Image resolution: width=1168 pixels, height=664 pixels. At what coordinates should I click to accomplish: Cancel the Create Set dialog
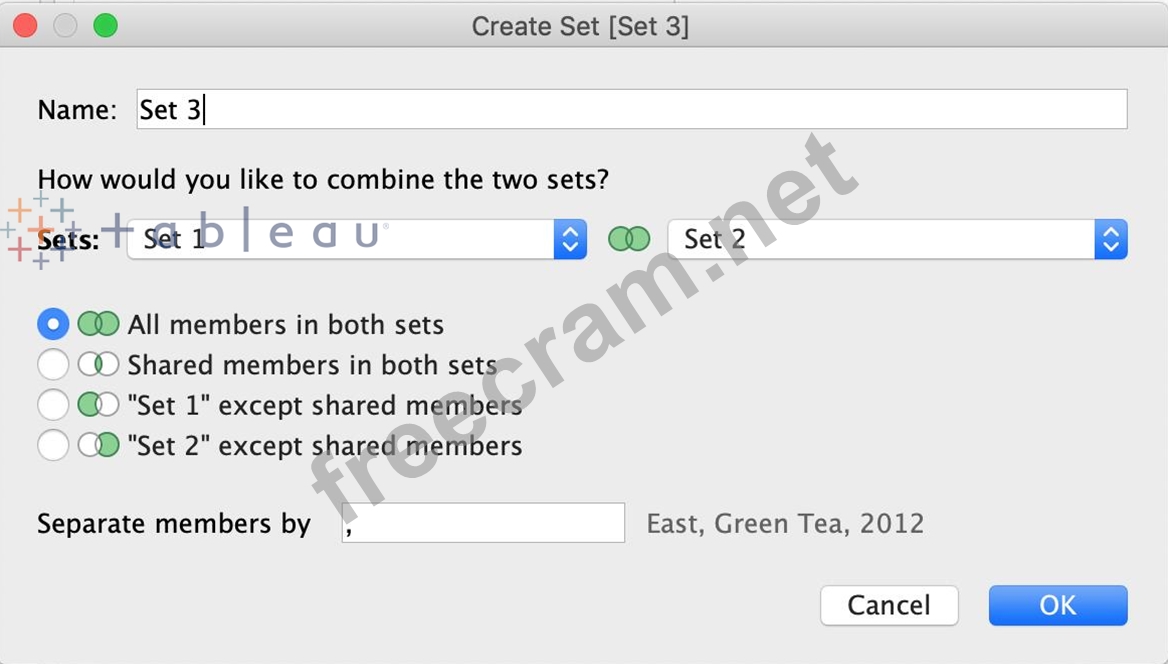click(889, 605)
